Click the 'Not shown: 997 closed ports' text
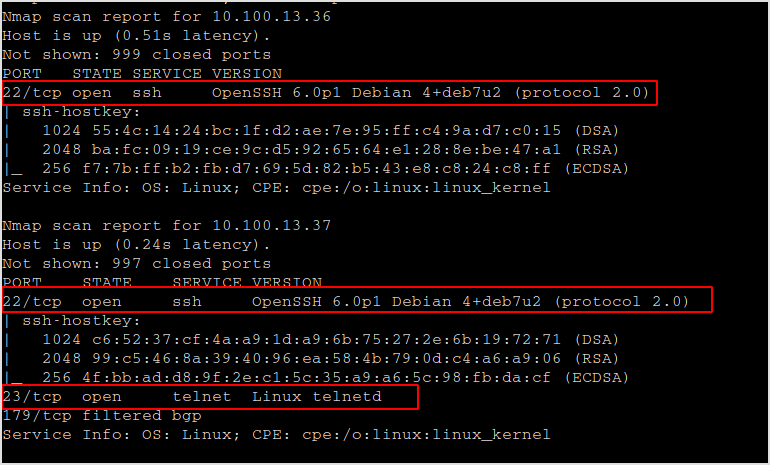The height and width of the screenshot is (465, 770). 137,264
